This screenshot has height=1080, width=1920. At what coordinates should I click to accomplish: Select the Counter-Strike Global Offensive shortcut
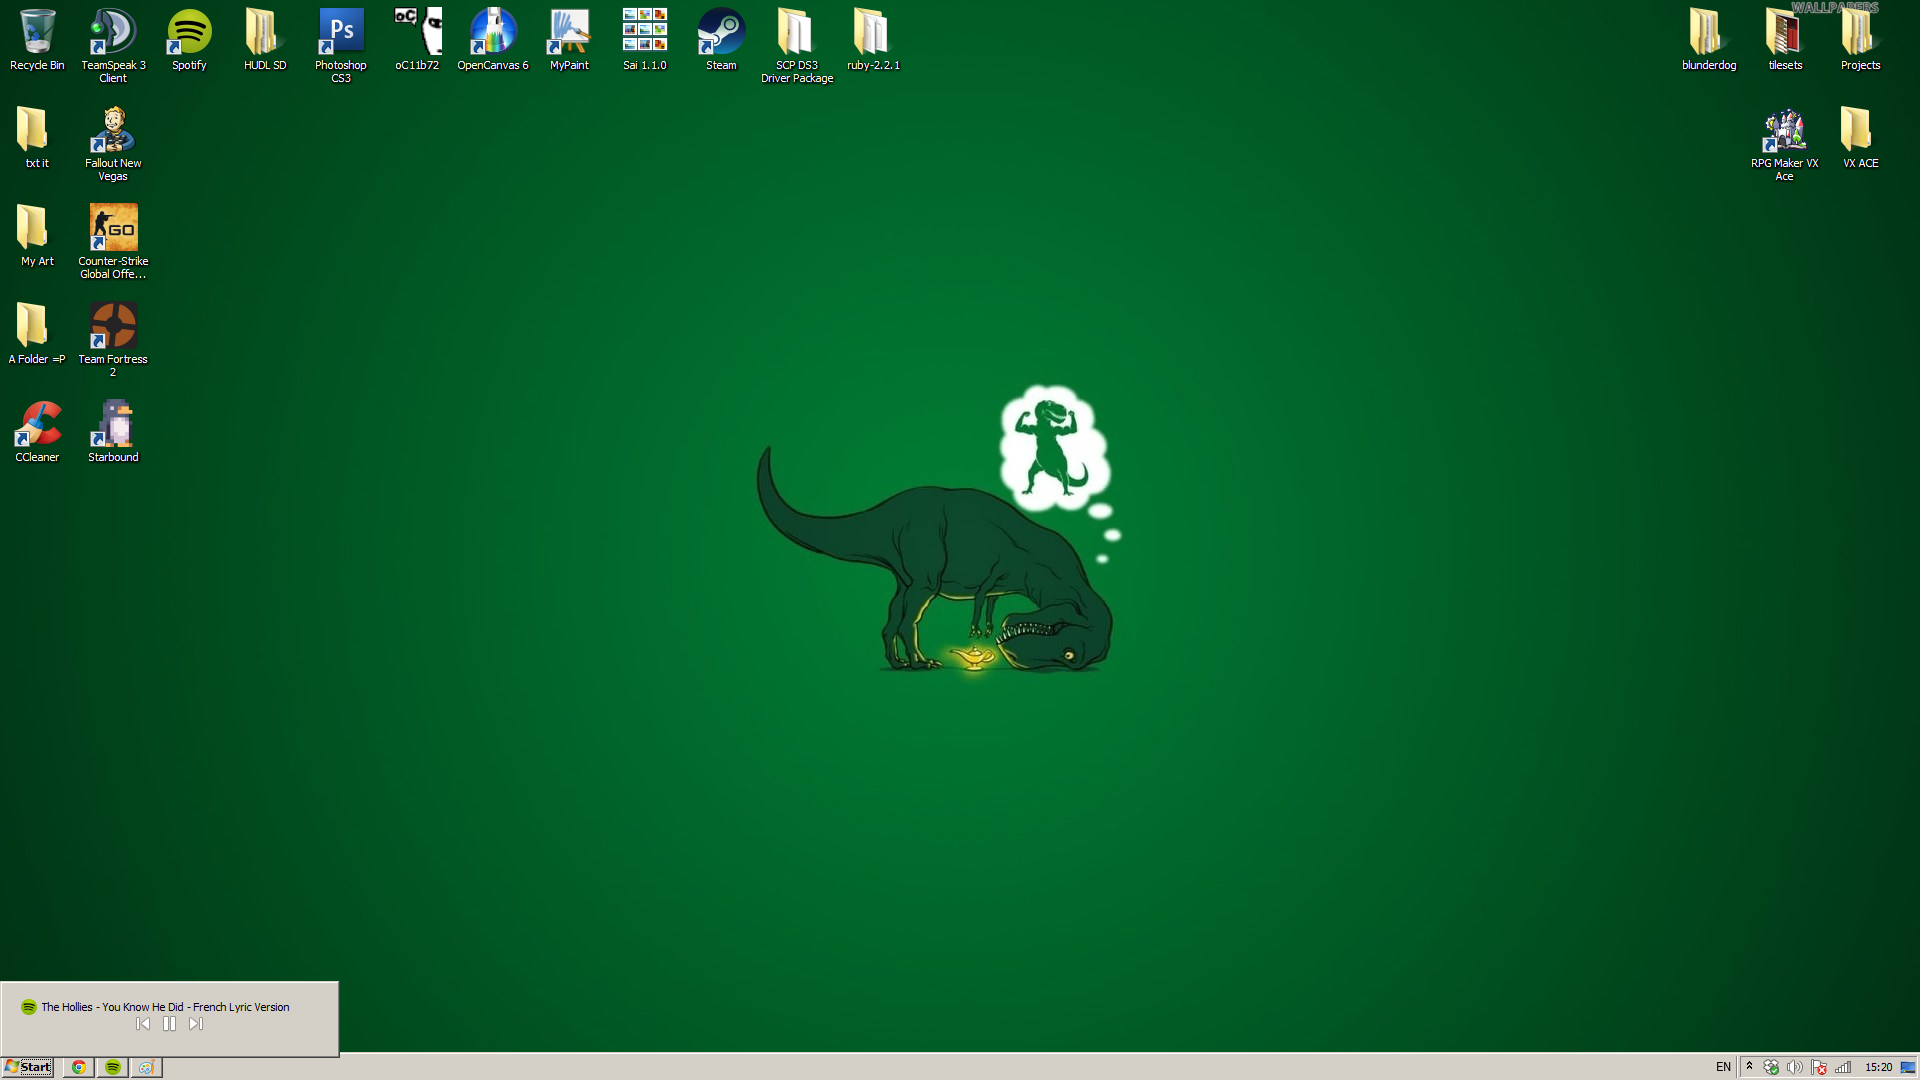click(x=113, y=242)
